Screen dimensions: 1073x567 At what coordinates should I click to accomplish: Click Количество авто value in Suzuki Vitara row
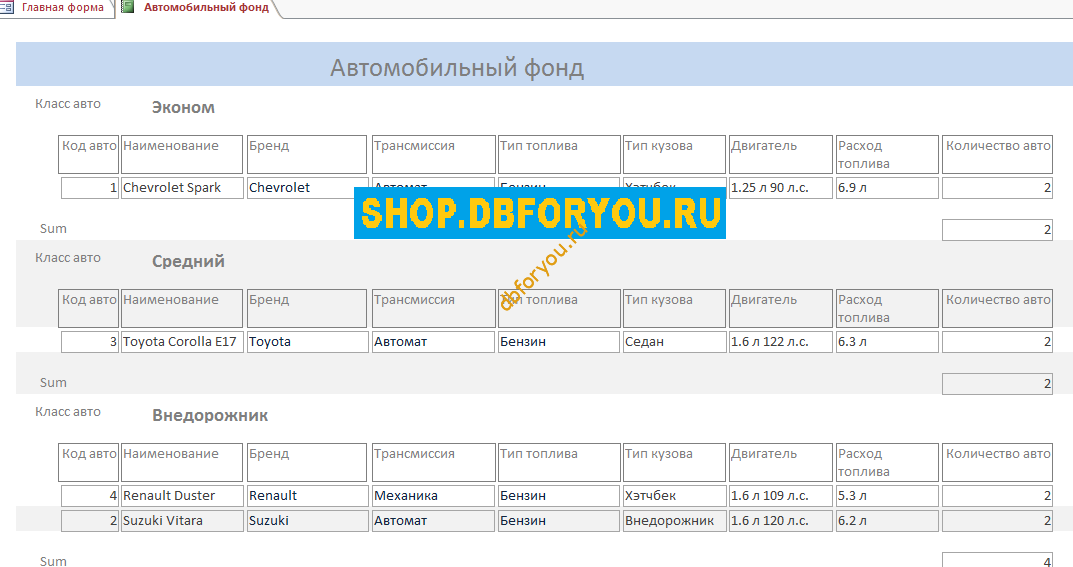997,521
